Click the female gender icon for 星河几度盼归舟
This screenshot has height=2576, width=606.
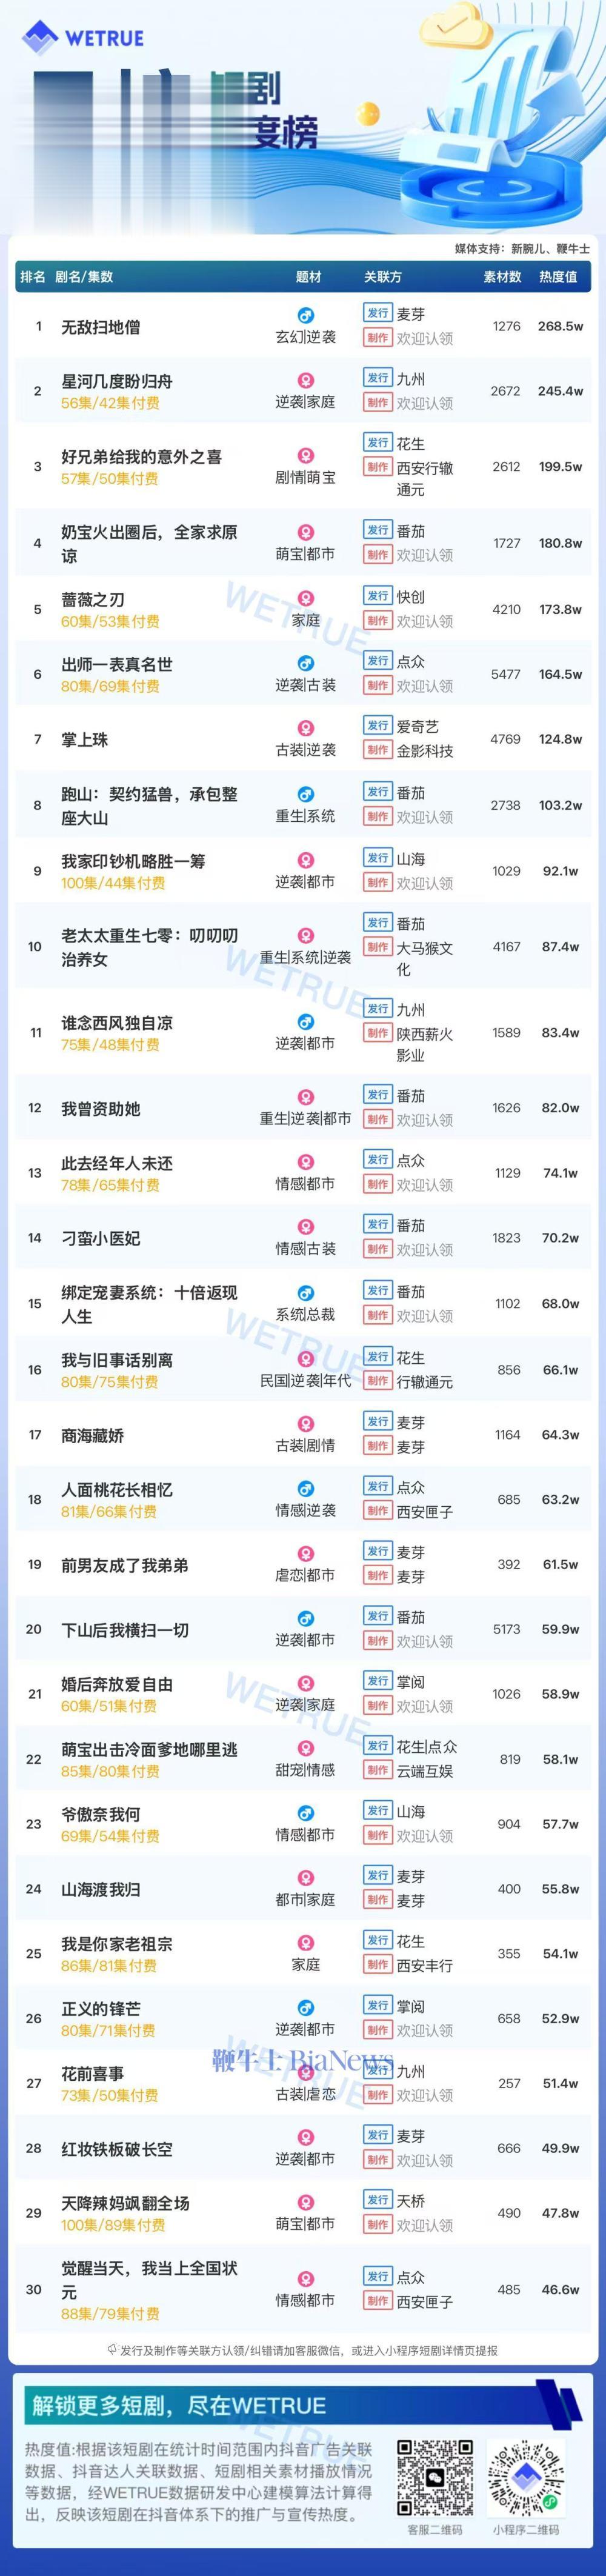306,380
